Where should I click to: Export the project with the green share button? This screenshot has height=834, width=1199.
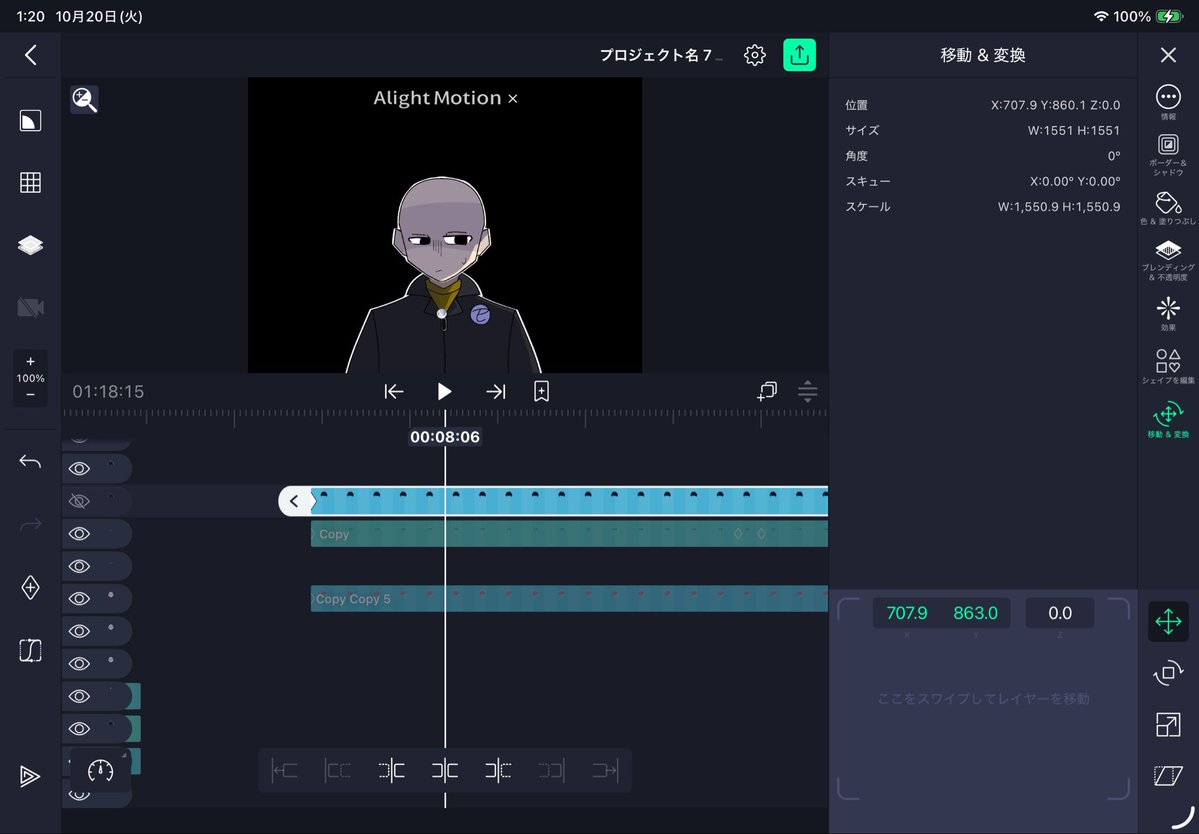pos(800,55)
